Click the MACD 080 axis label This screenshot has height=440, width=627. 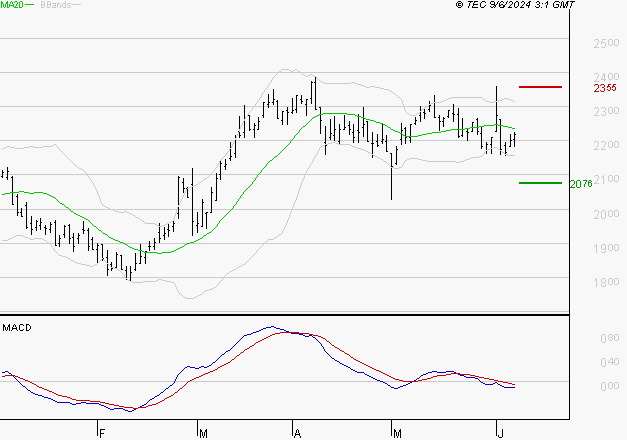tap(610, 338)
